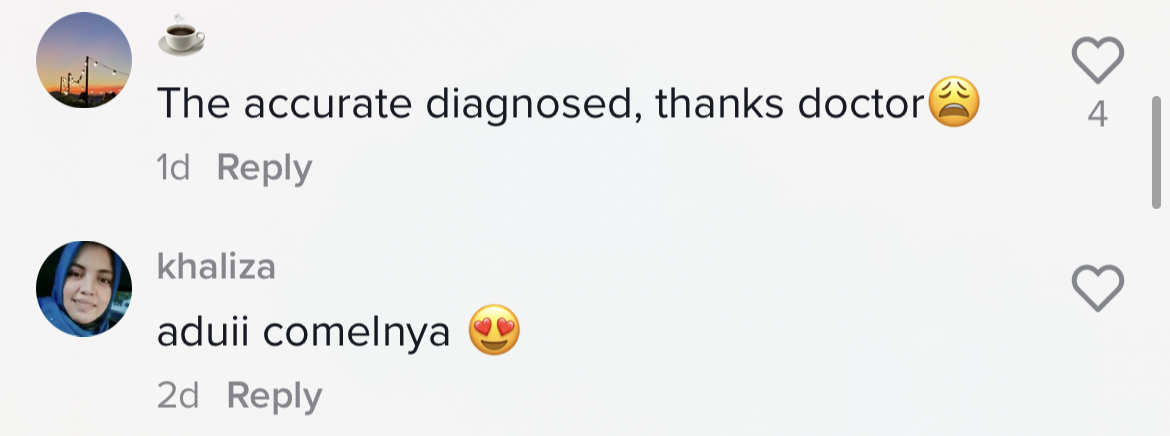Click the comments vertical scrollbar thumb

(1156, 152)
